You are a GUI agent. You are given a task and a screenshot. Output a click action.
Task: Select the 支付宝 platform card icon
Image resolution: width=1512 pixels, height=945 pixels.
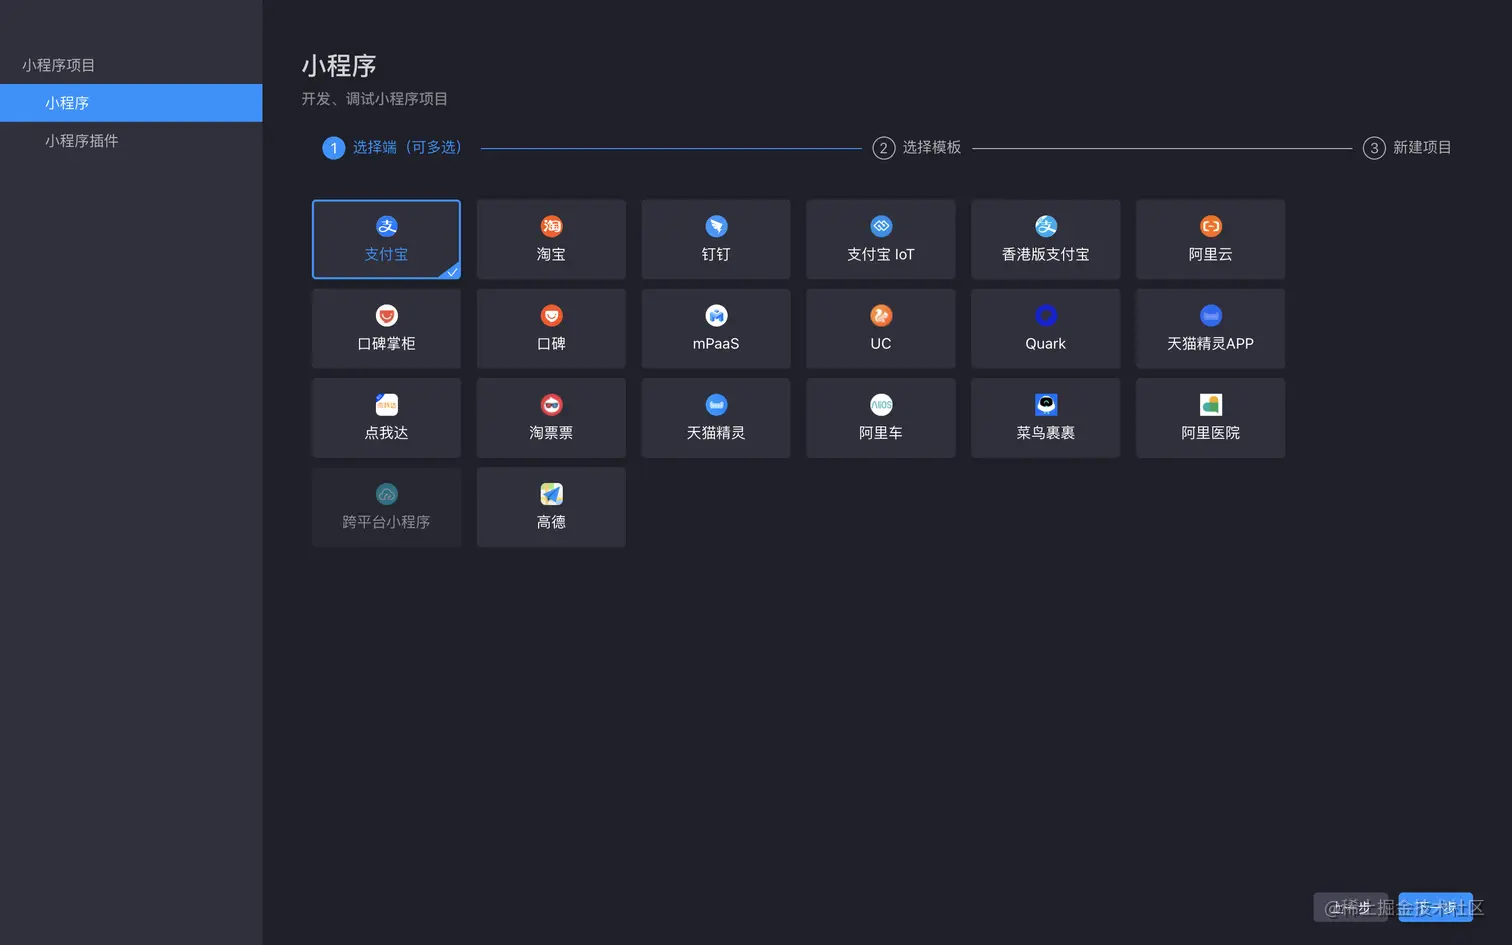(386, 227)
